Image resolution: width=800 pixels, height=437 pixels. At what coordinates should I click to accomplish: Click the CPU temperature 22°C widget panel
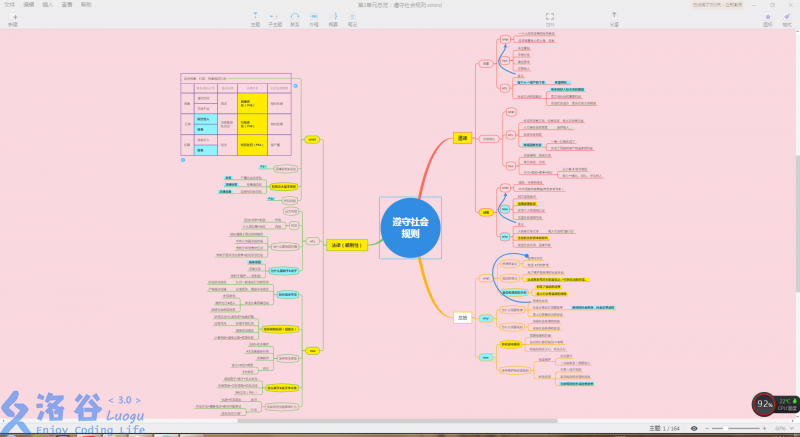(x=786, y=404)
